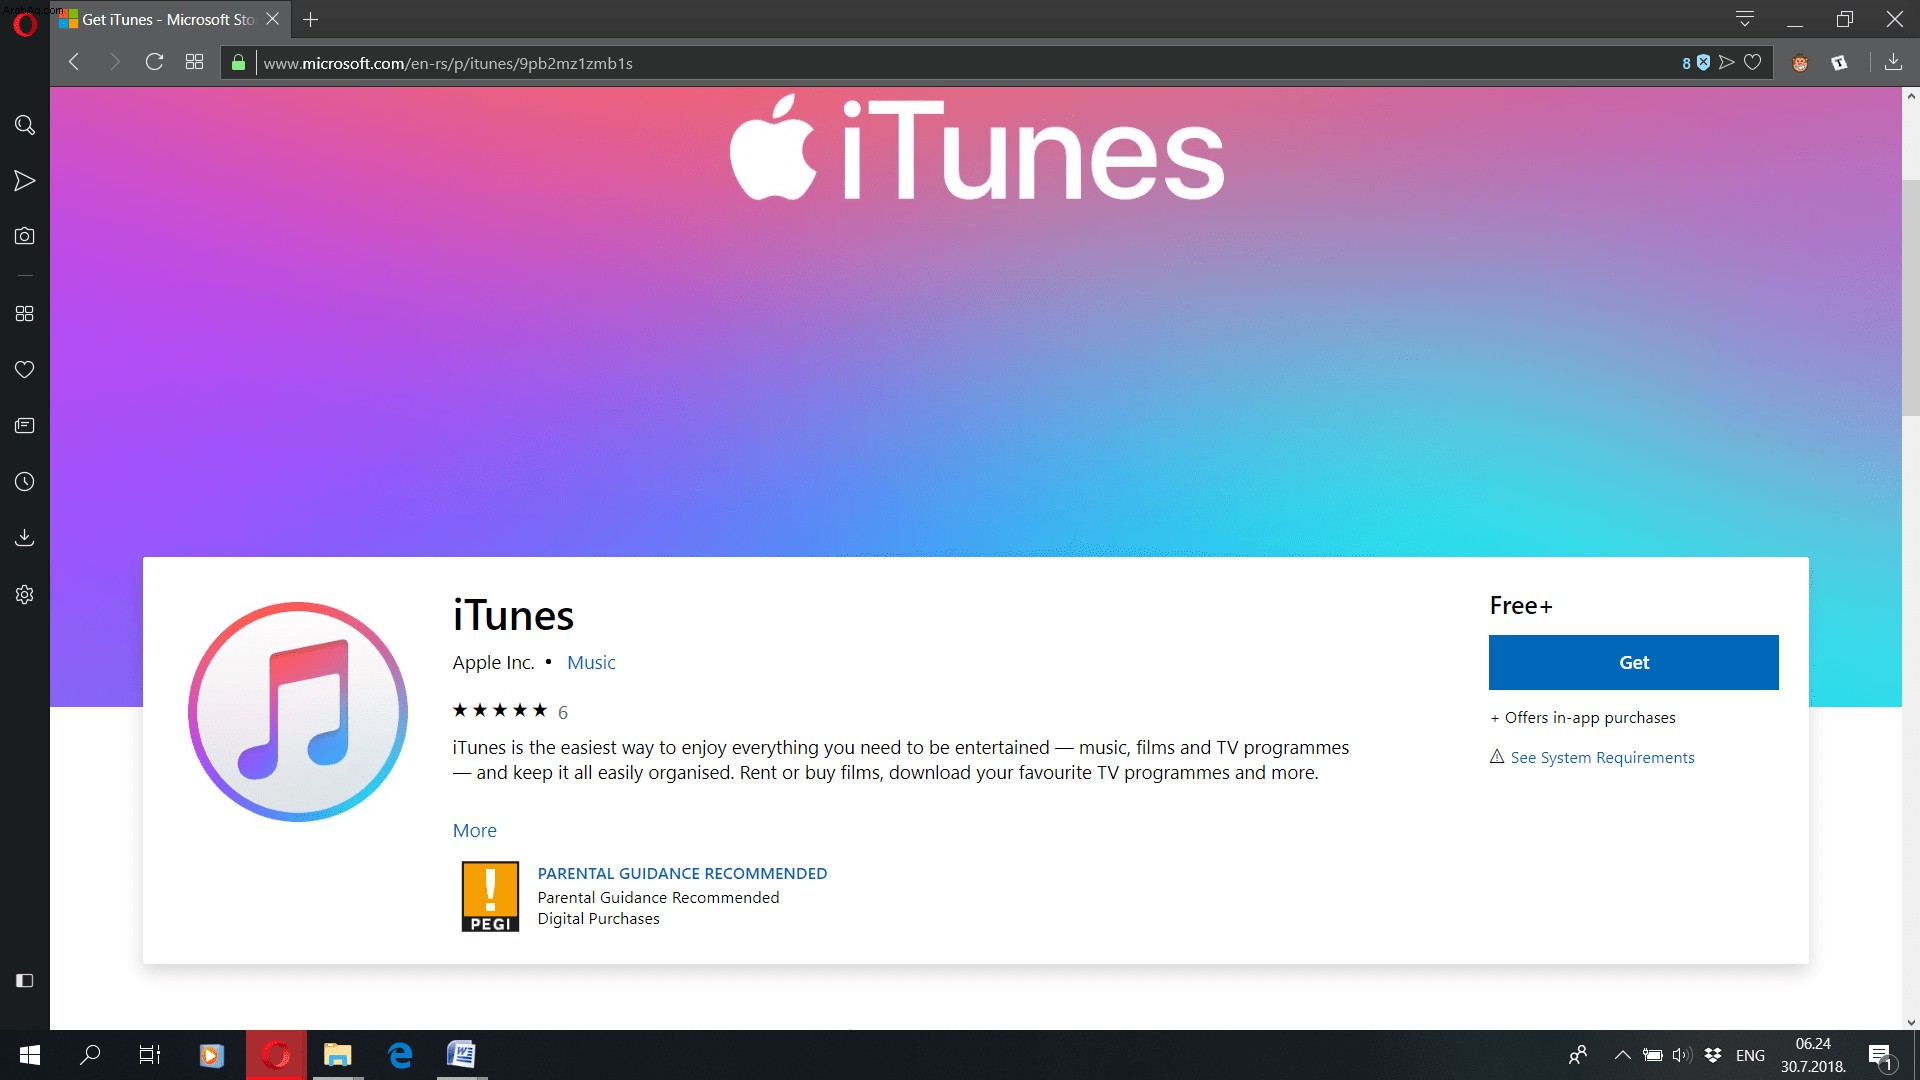Screen dimensions: 1920x1080
Task: Open the Action Center notifications
Action: tap(1880, 1056)
